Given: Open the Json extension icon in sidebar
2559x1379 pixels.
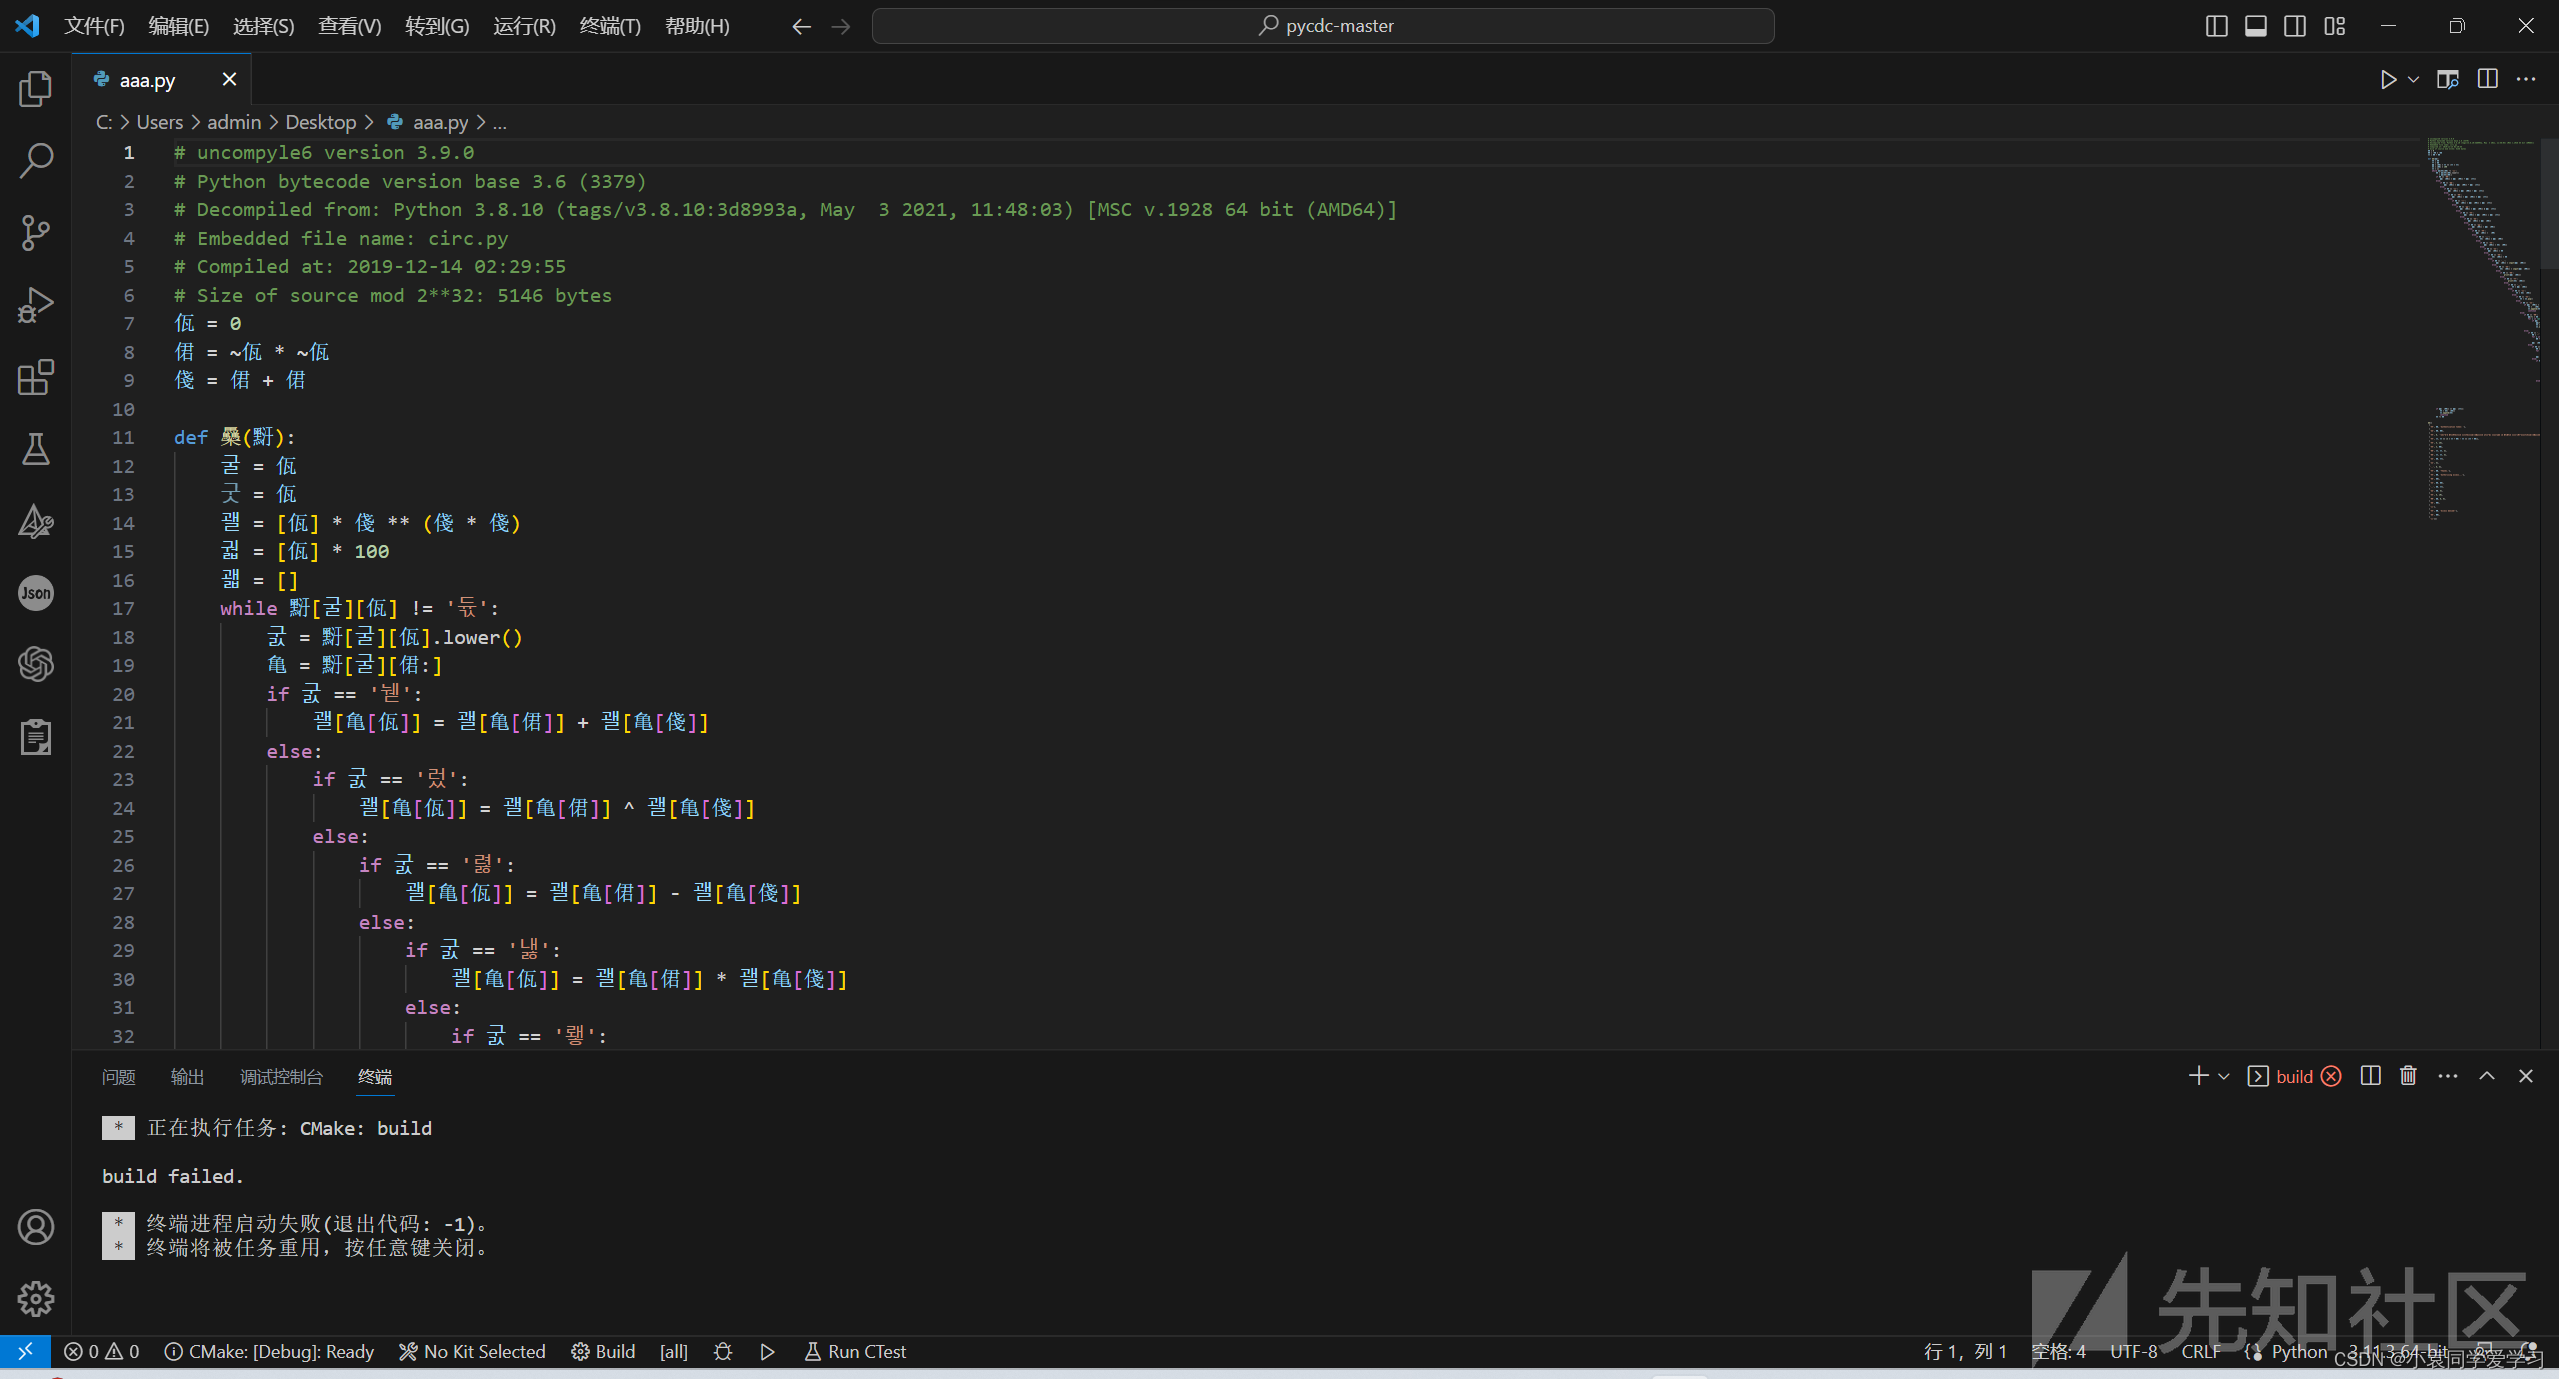Looking at the screenshot, I should pyautogui.click(x=36, y=593).
